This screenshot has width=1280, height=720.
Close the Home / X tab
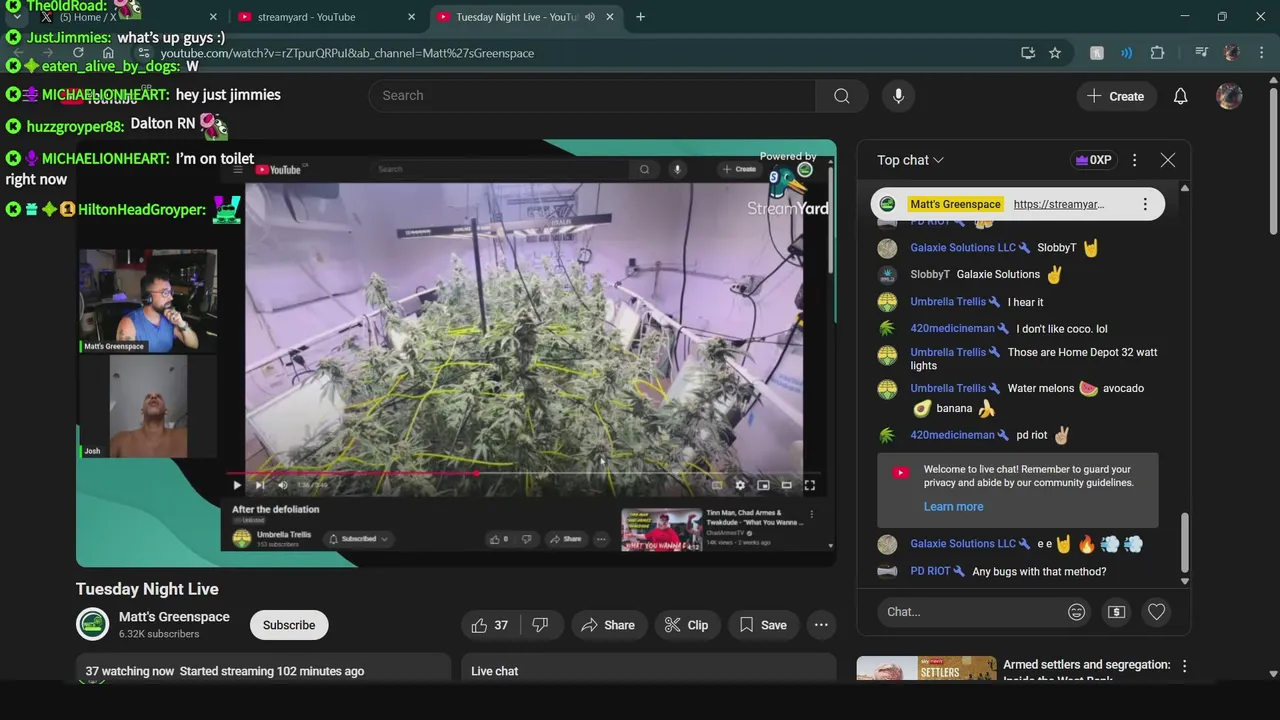[x=213, y=17]
